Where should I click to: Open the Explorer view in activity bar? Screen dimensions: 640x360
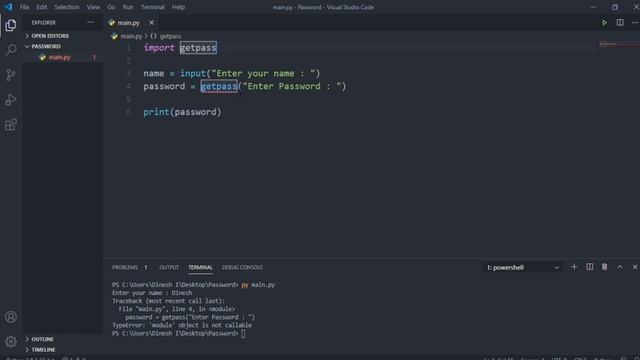click(11, 25)
